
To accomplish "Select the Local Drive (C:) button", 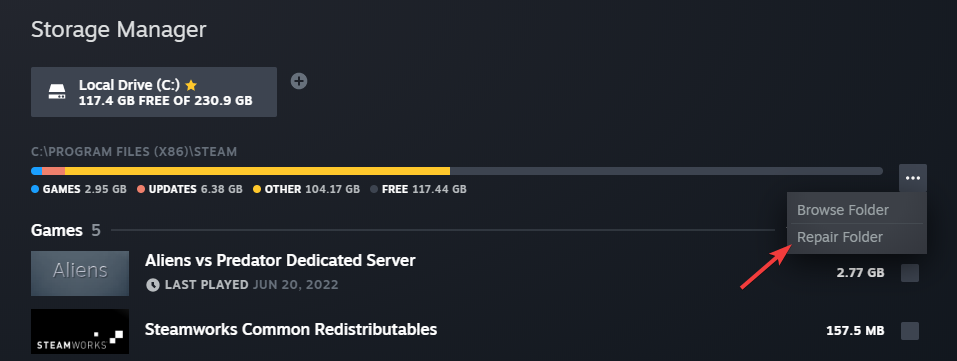I will coord(154,92).
